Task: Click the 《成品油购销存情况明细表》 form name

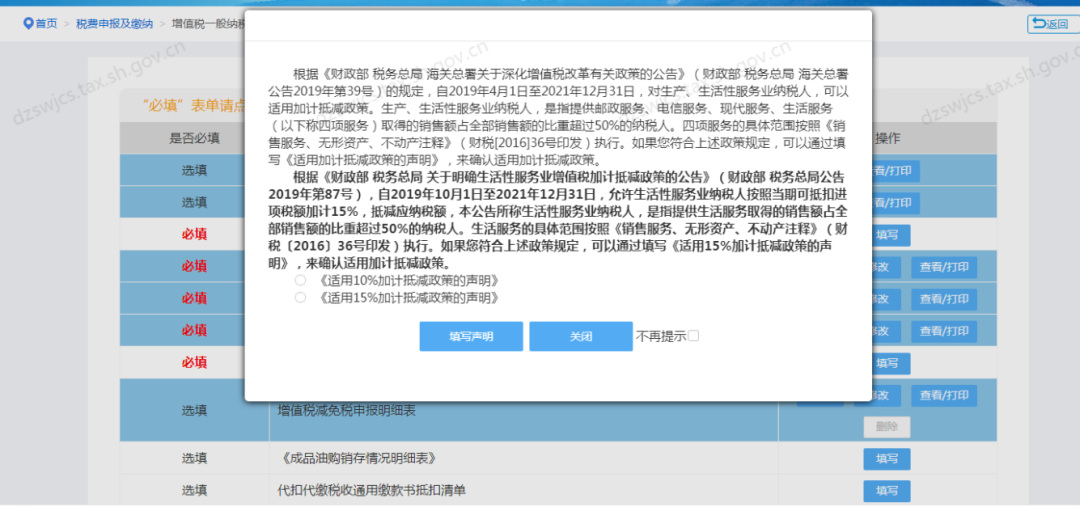Action: click(358, 459)
